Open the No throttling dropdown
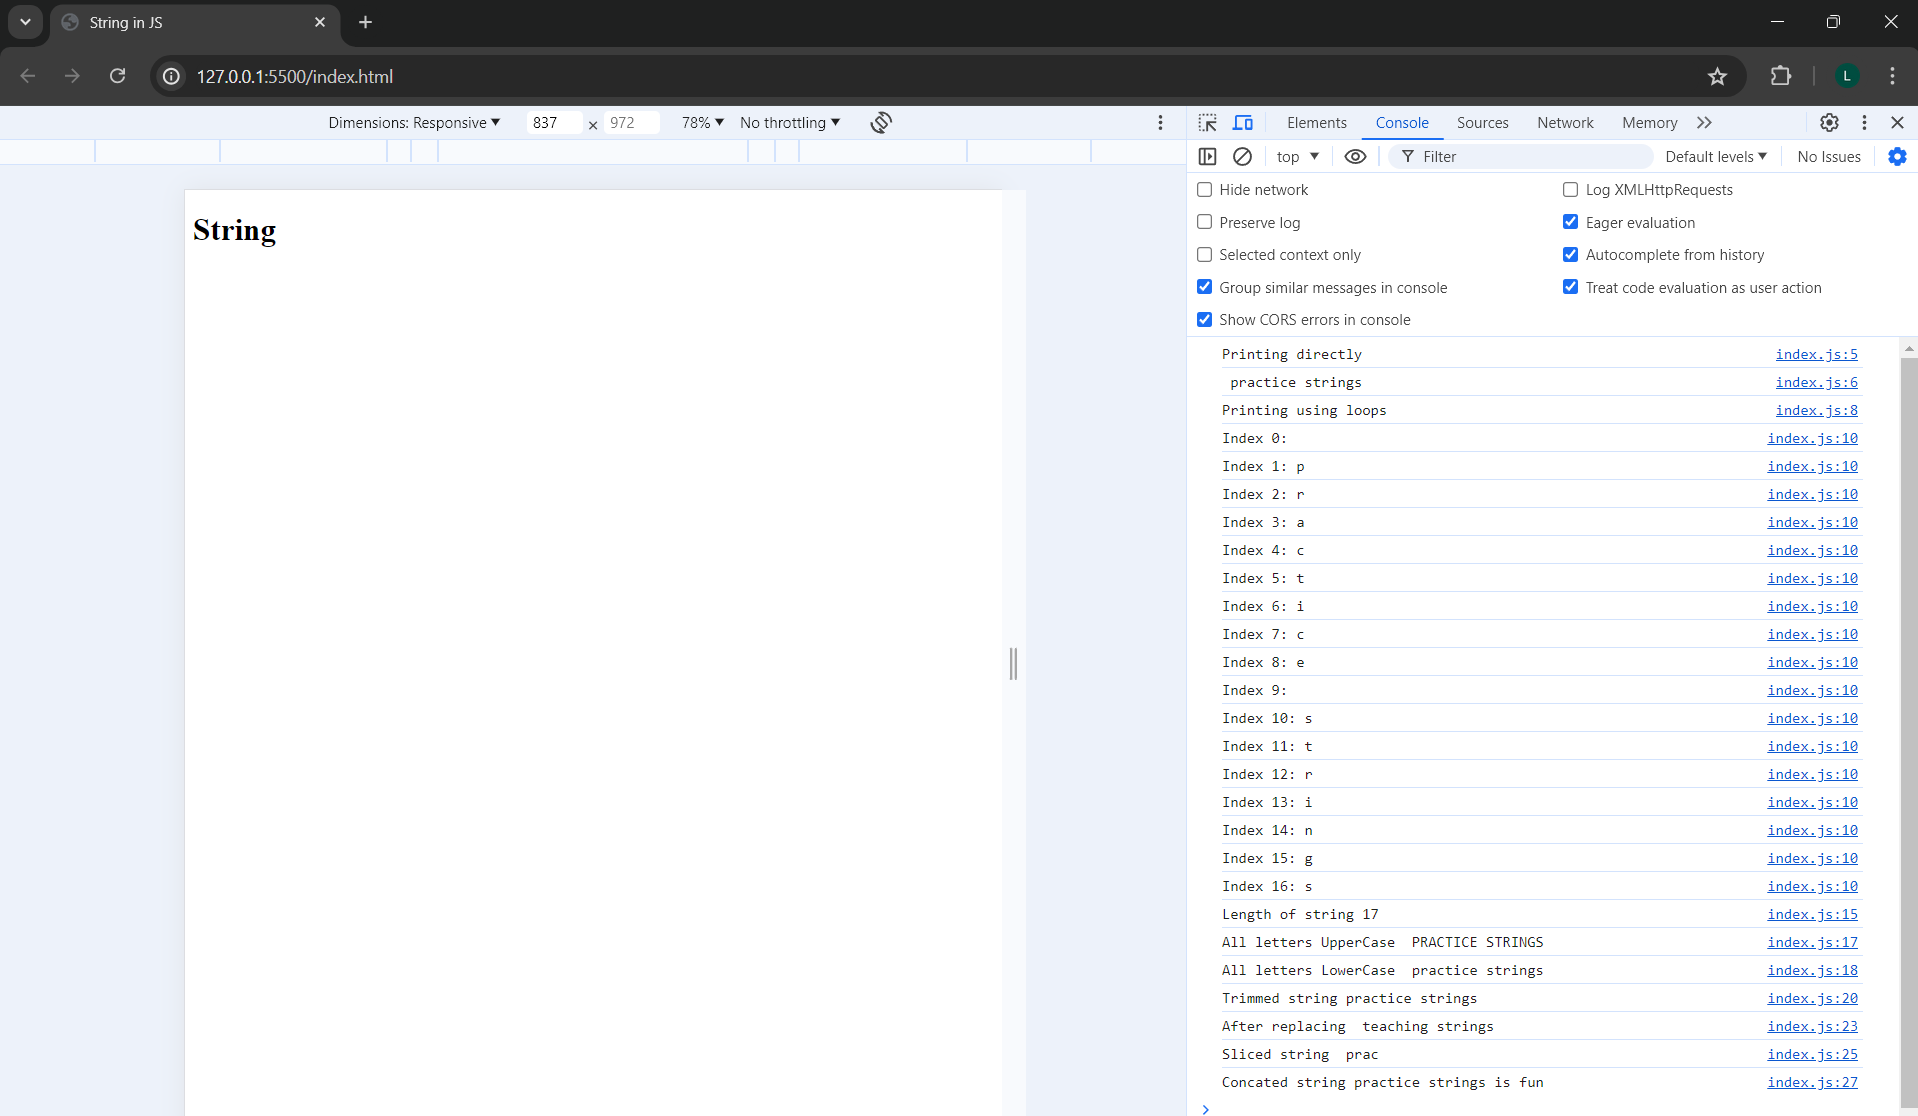Image resolution: width=1918 pixels, height=1116 pixels. tap(789, 122)
